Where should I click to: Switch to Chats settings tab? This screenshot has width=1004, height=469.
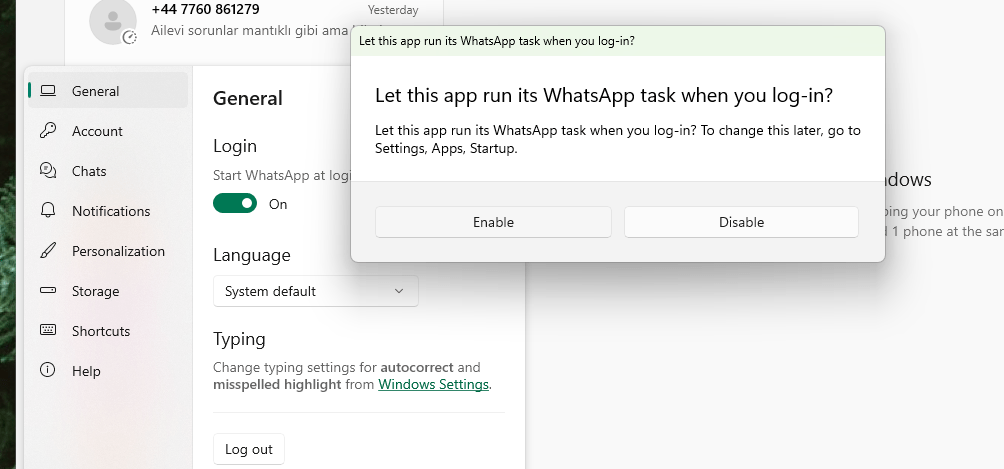(x=108, y=170)
